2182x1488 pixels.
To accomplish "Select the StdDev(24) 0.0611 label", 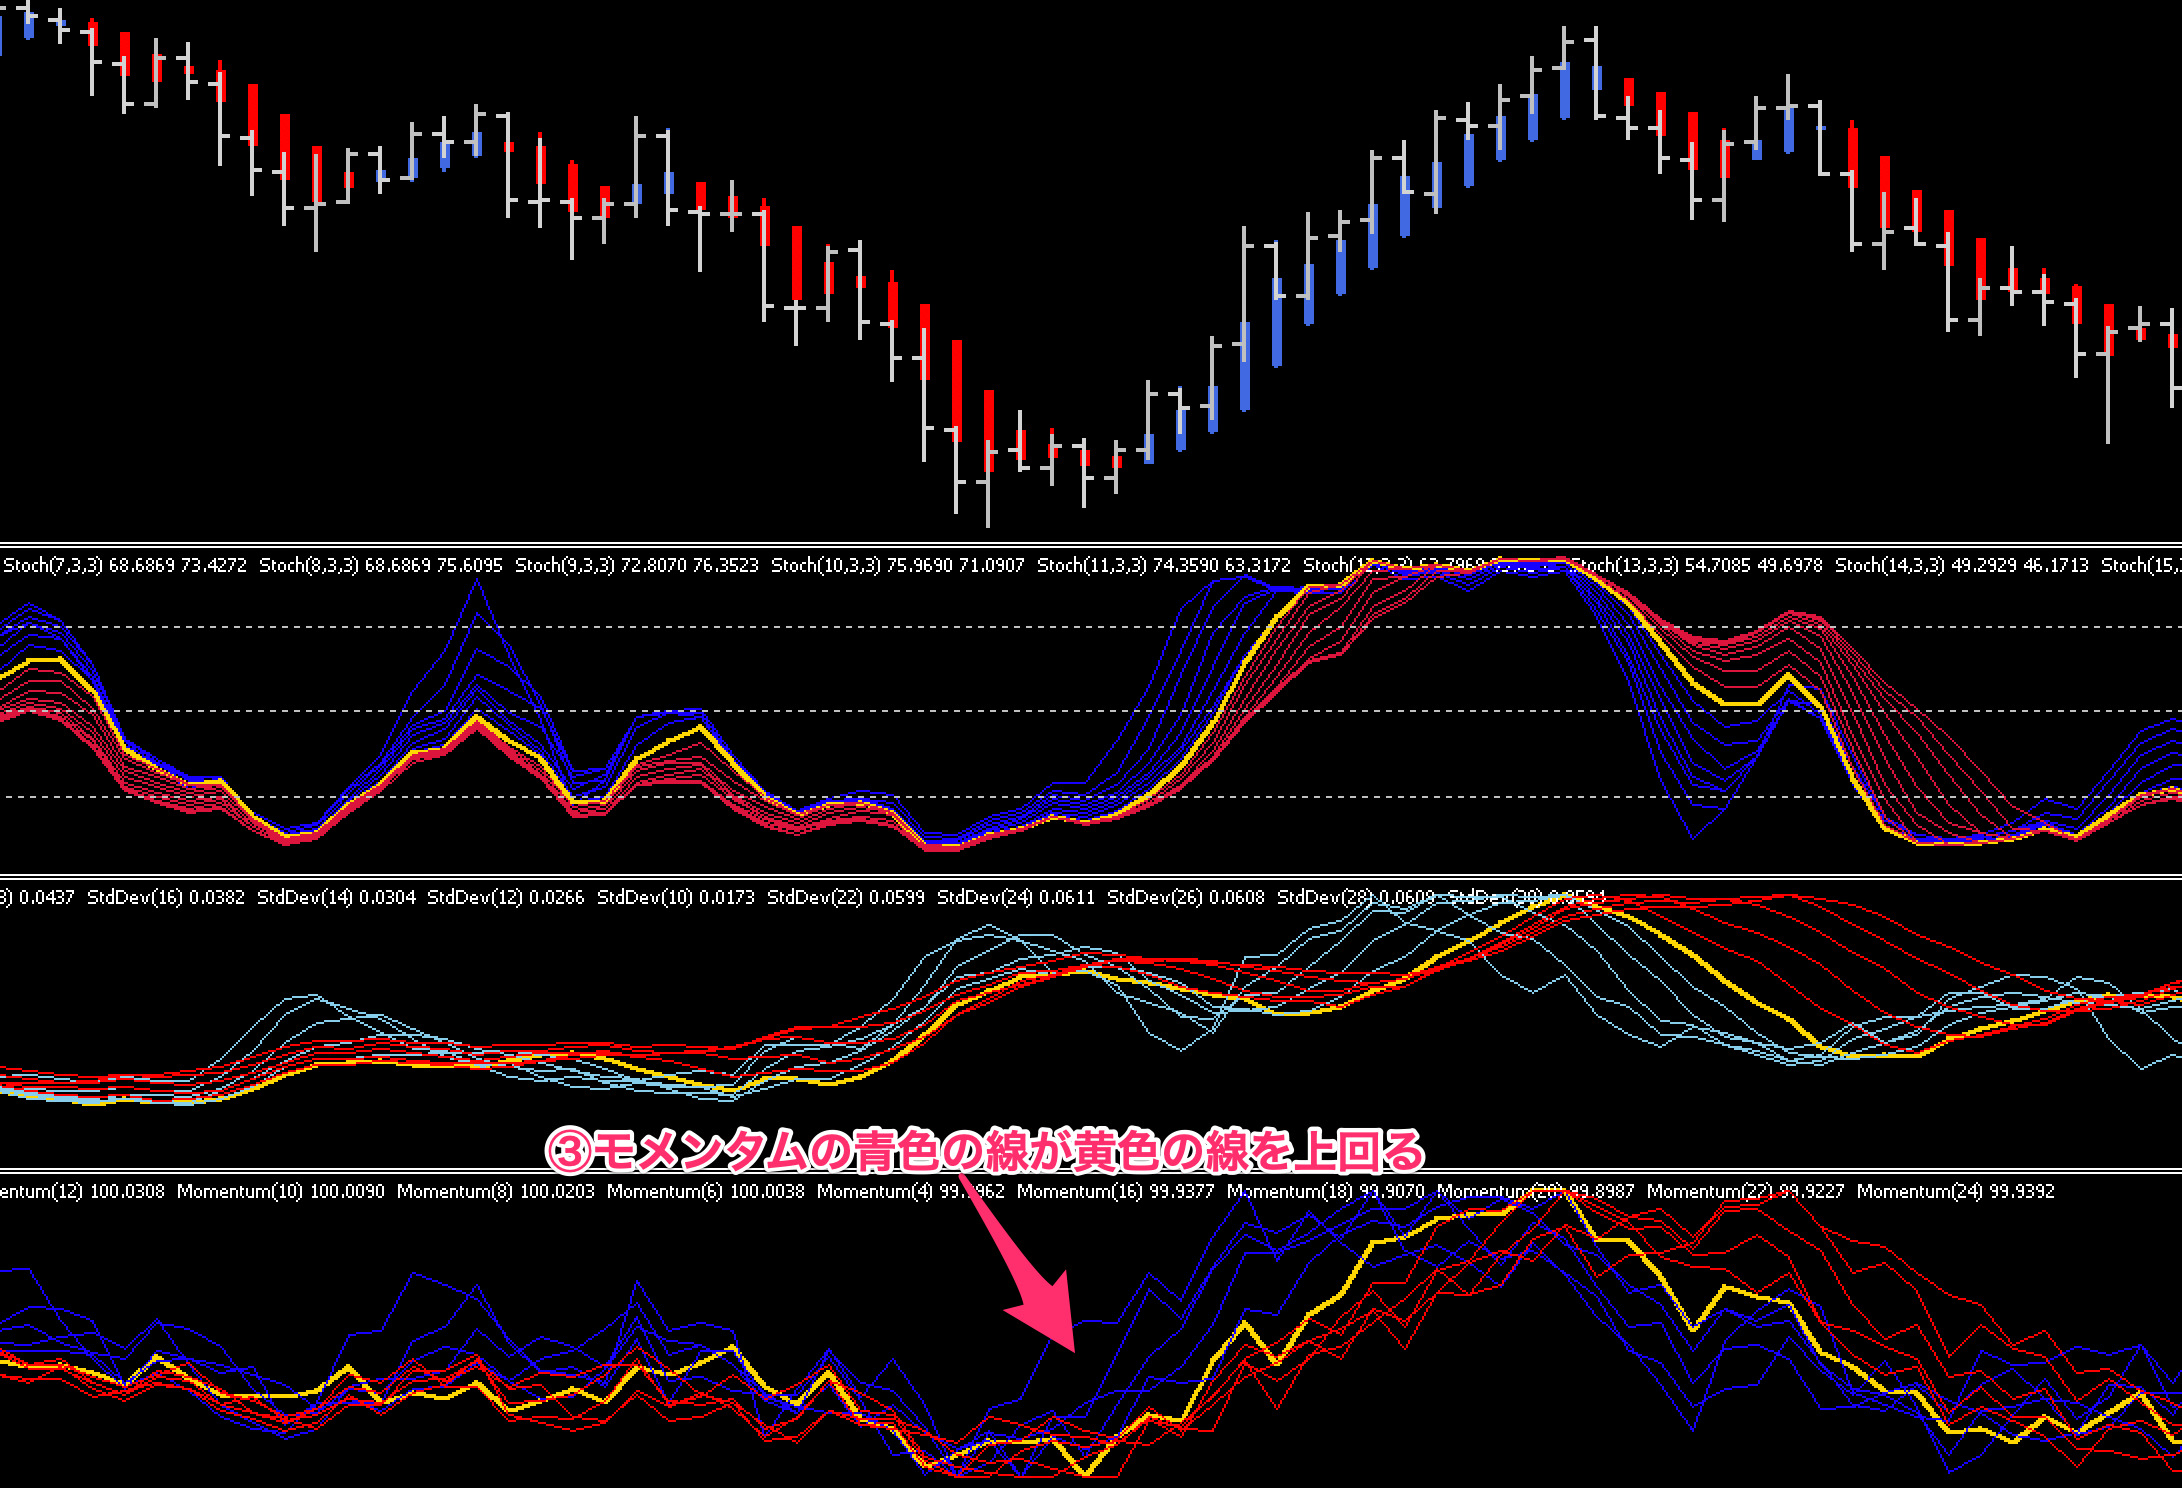I will click(x=1016, y=897).
